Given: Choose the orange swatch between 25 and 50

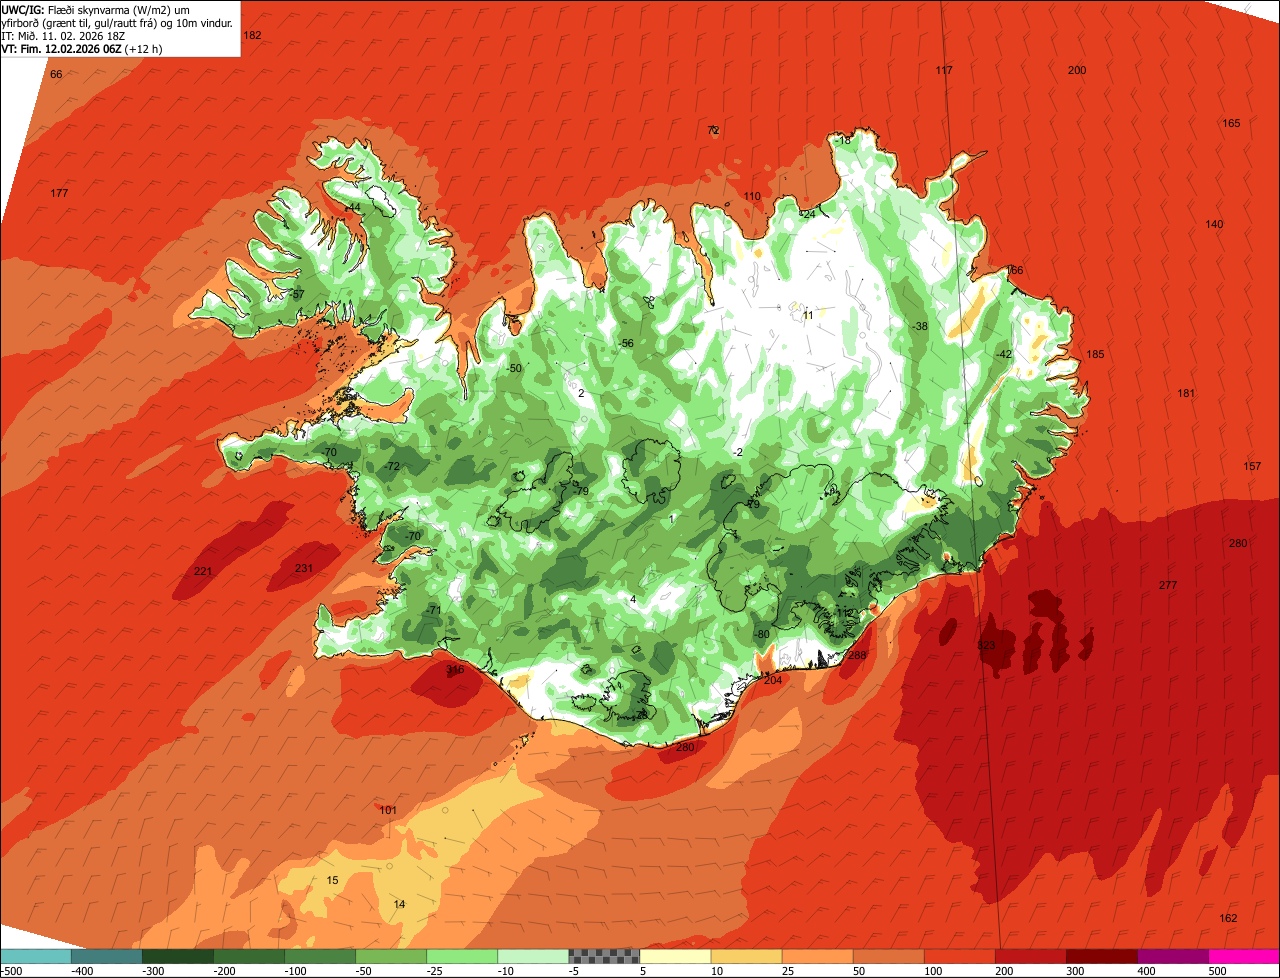Looking at the screenshot, I should [817, 956].
